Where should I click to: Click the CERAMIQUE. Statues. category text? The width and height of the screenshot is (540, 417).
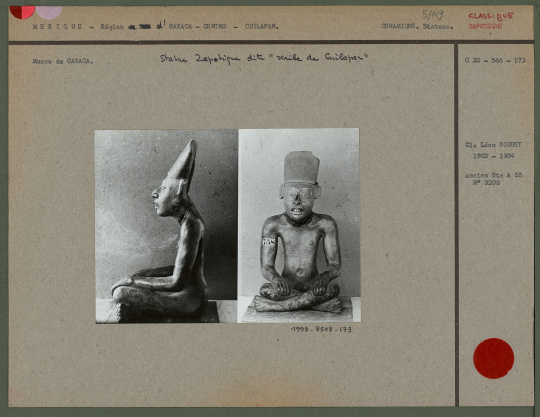tap(417, 26)
